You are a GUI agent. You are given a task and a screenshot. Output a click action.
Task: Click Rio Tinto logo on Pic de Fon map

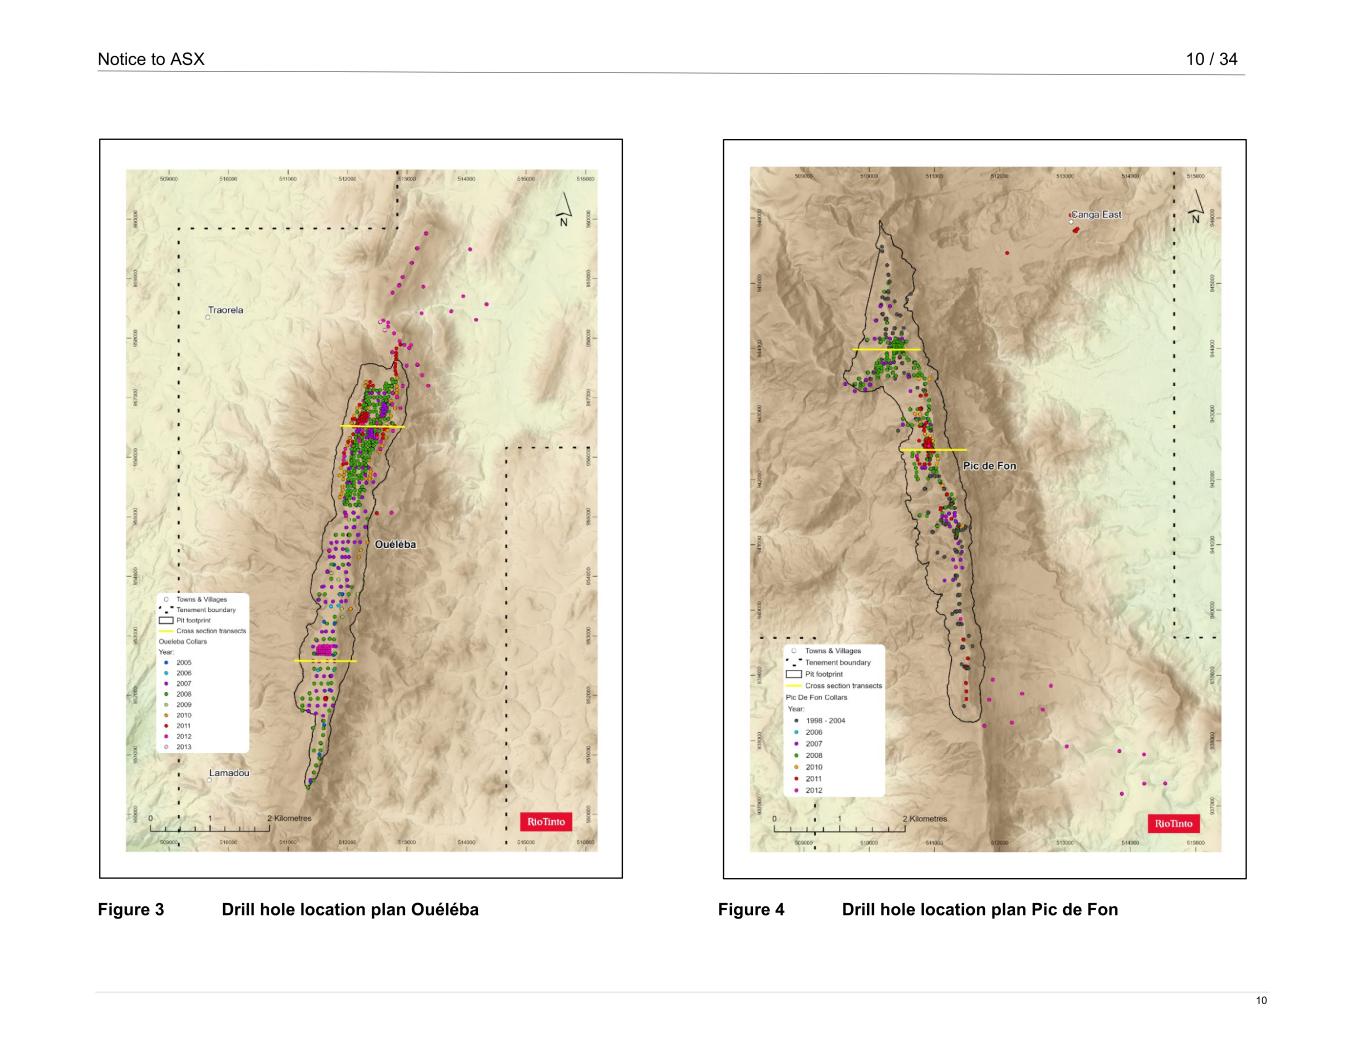(x=1173, y=823)
